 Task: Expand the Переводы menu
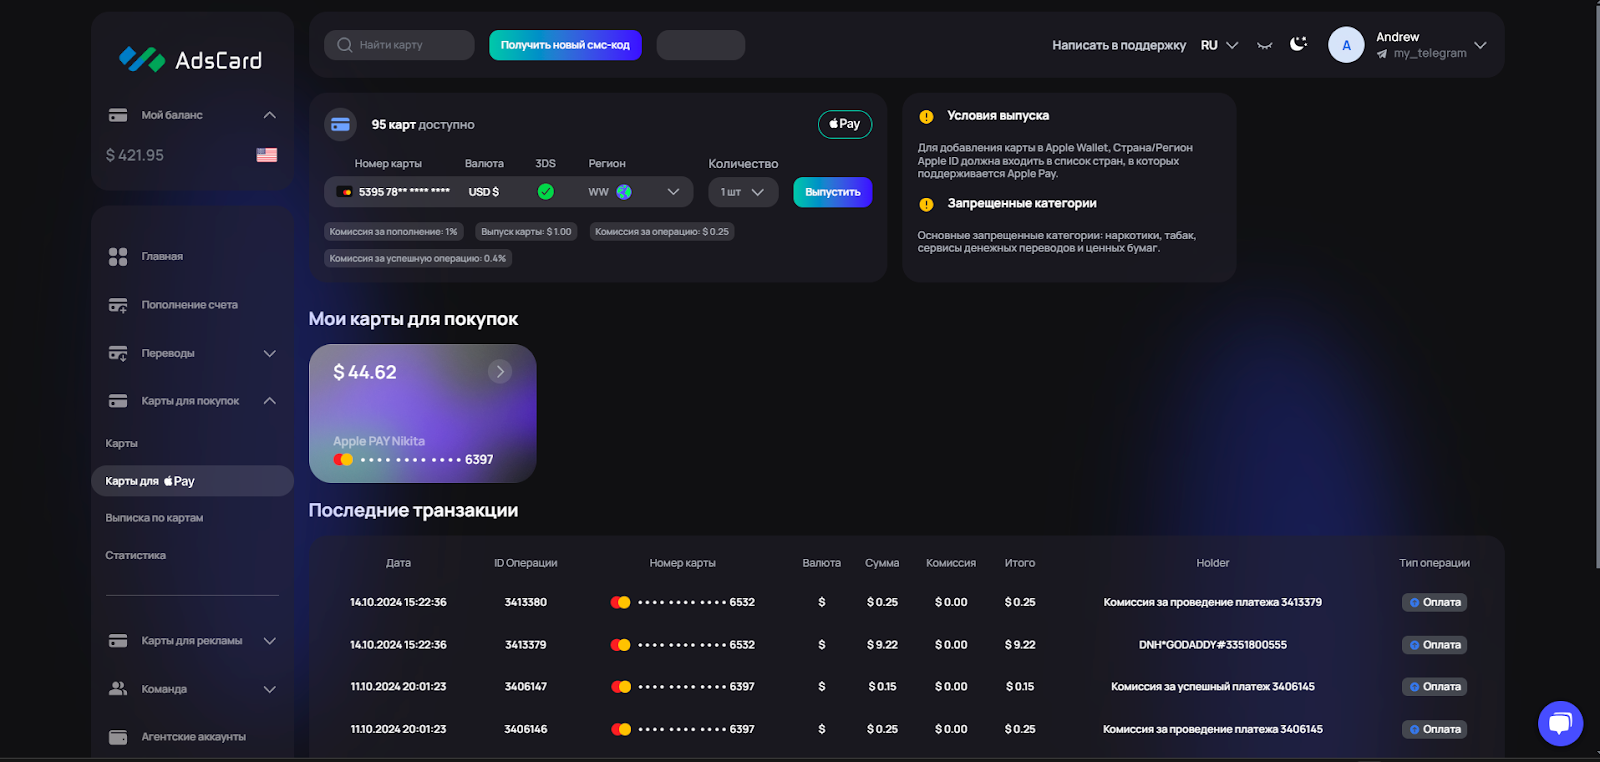(x=269, y=353)
